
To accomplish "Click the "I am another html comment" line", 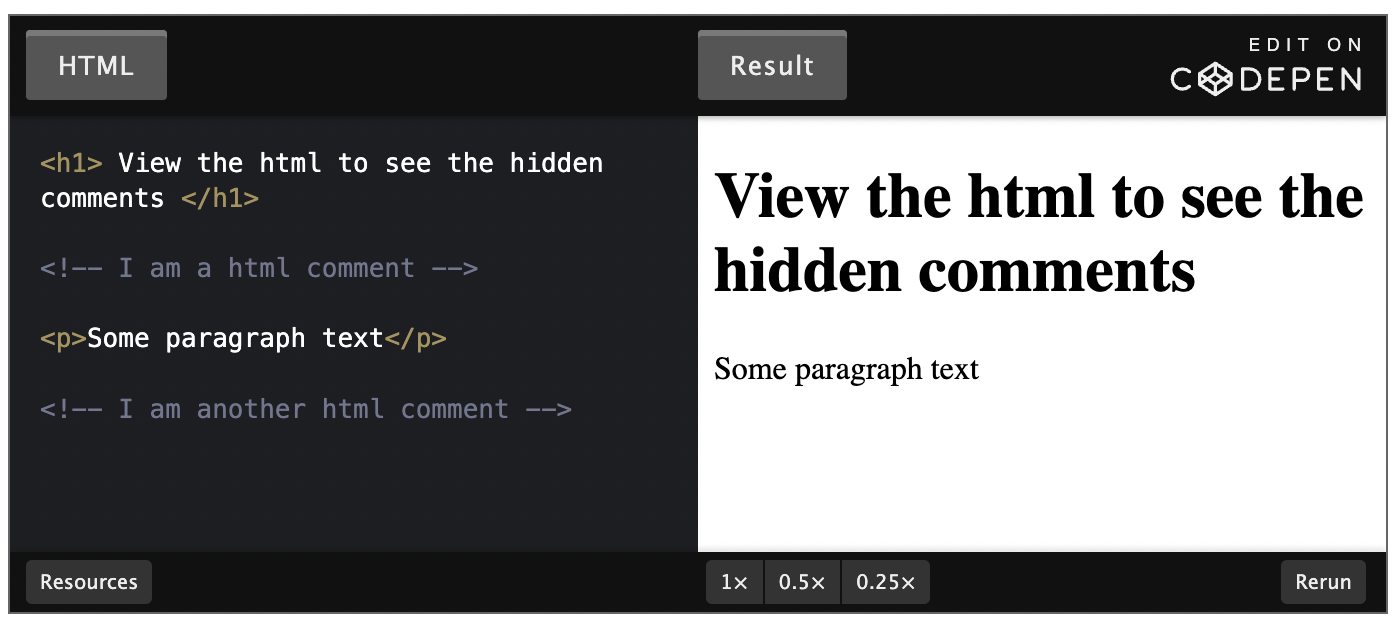I will pos(306,409).
